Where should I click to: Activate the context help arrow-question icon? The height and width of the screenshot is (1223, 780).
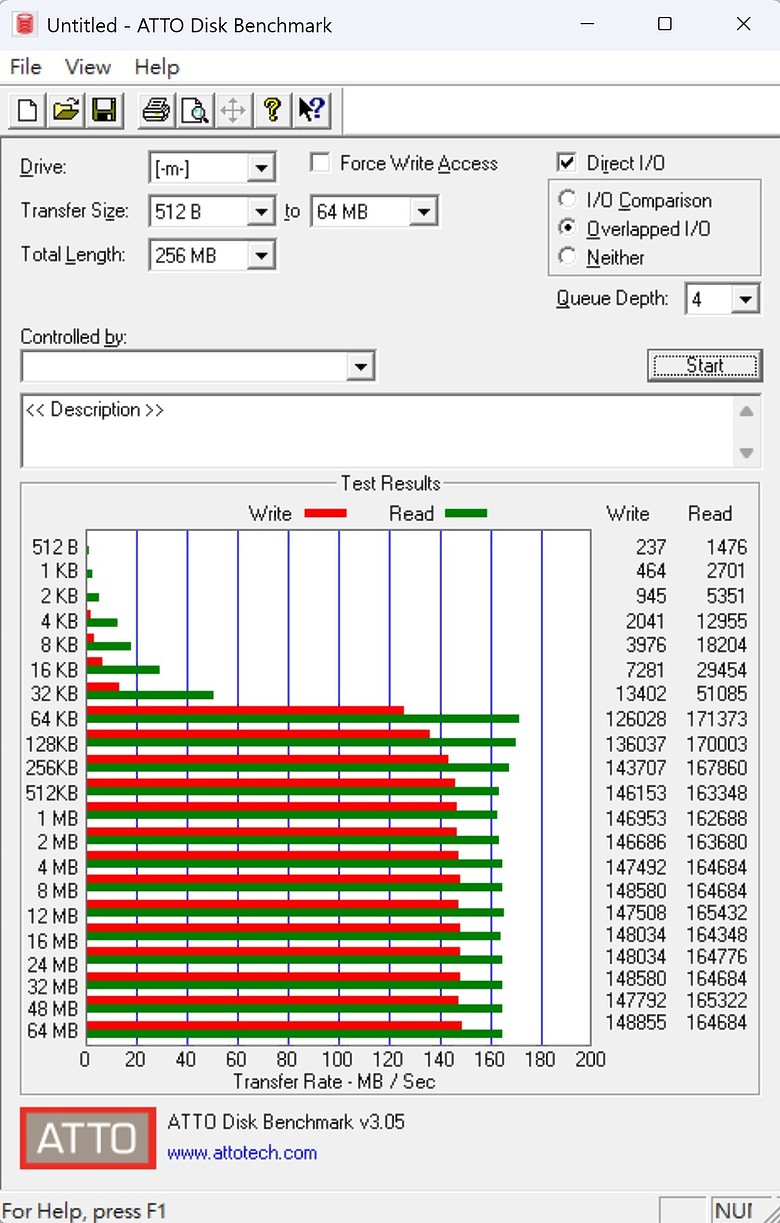pos(310,110)
